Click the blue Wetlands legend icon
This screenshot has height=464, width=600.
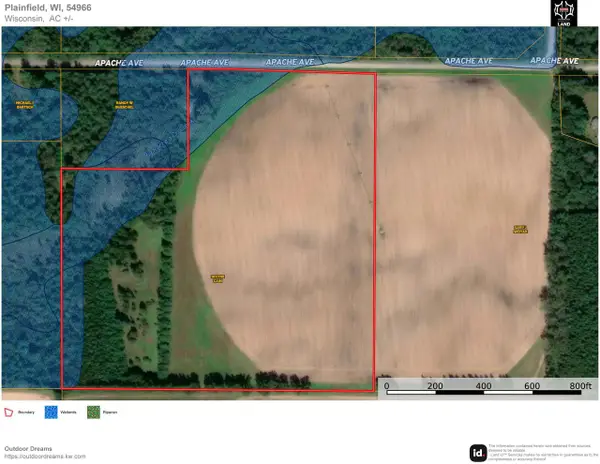pos(51,411)
